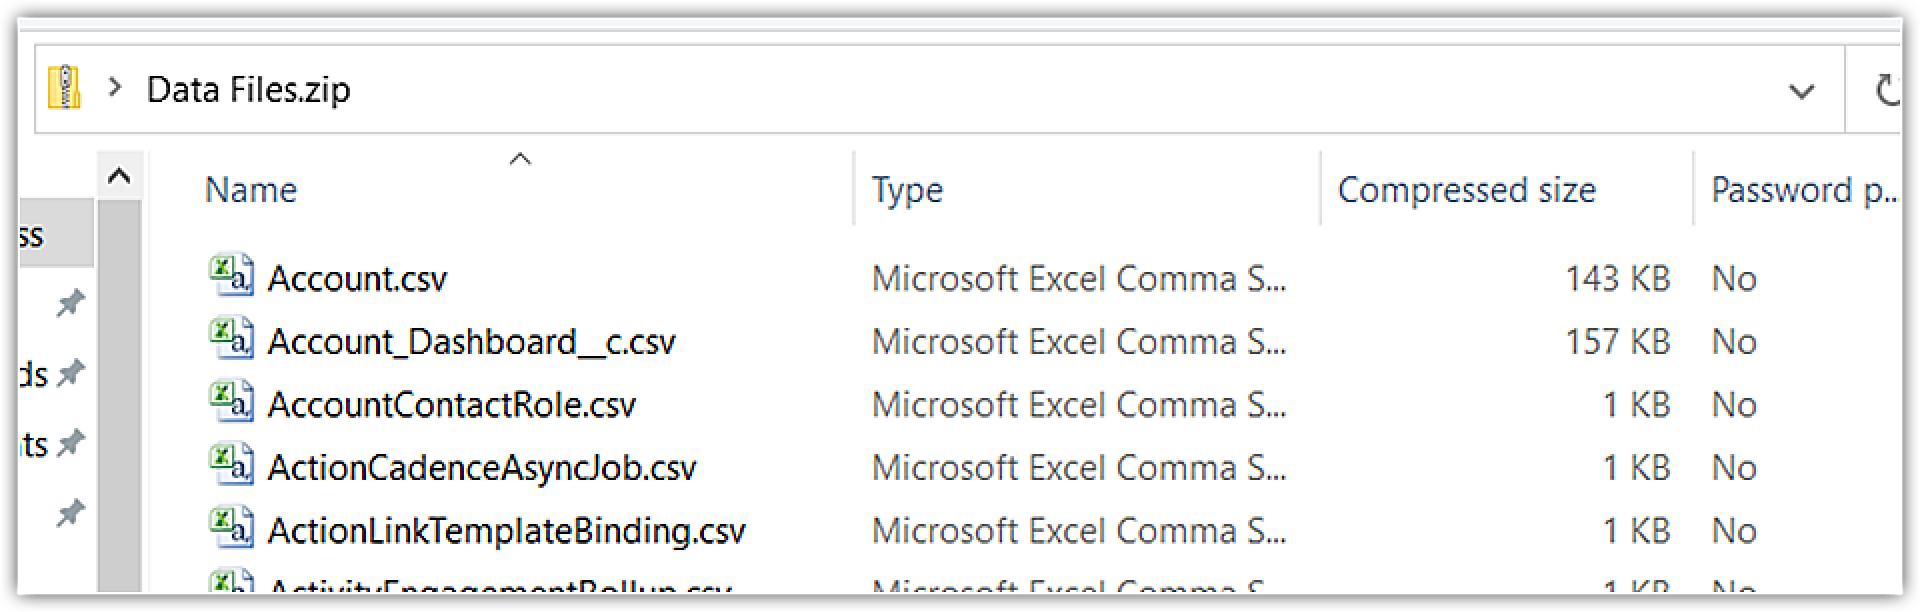The width and height of the screenshot is (1920, 612).
Task: Sort files by Type column header
Action: [907, 190]
